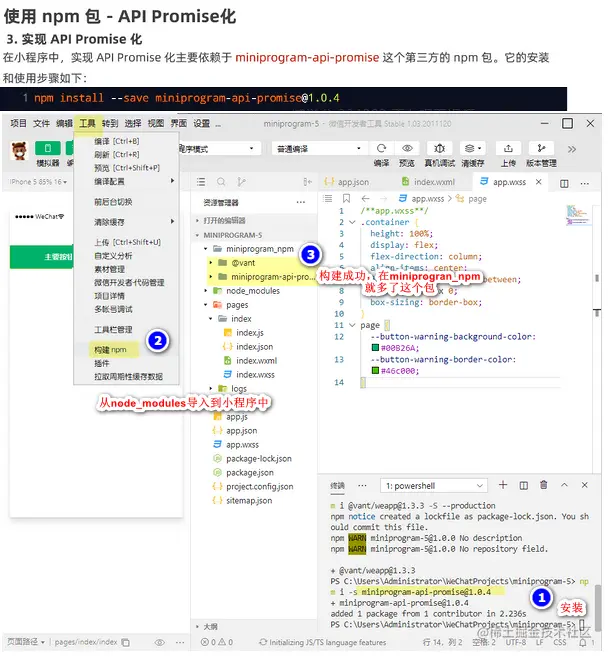Add new terminal with plus icon
609x657 pixels.
click(503, 485)
